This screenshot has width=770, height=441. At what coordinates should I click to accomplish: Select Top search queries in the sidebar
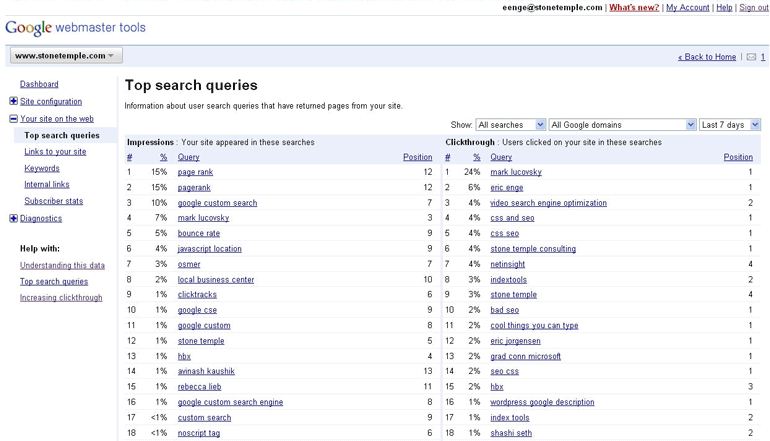coord(62,135)
